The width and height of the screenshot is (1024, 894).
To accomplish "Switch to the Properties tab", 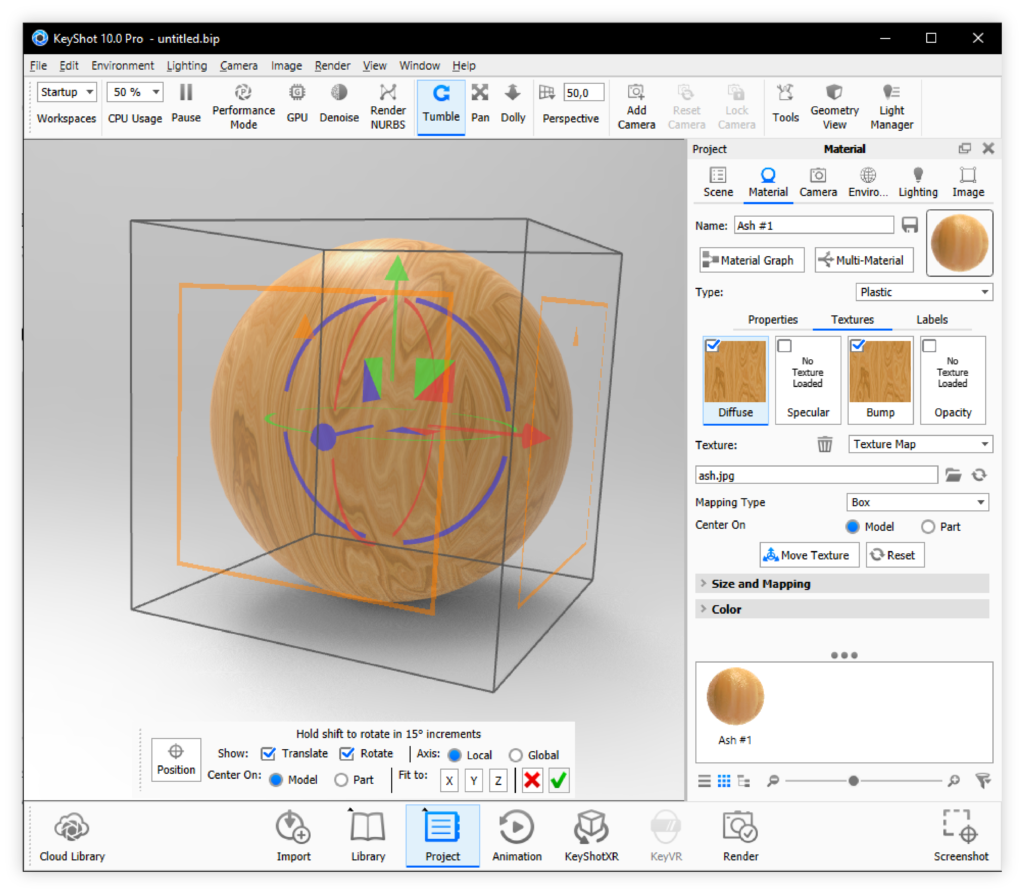I will coord(773,320).
